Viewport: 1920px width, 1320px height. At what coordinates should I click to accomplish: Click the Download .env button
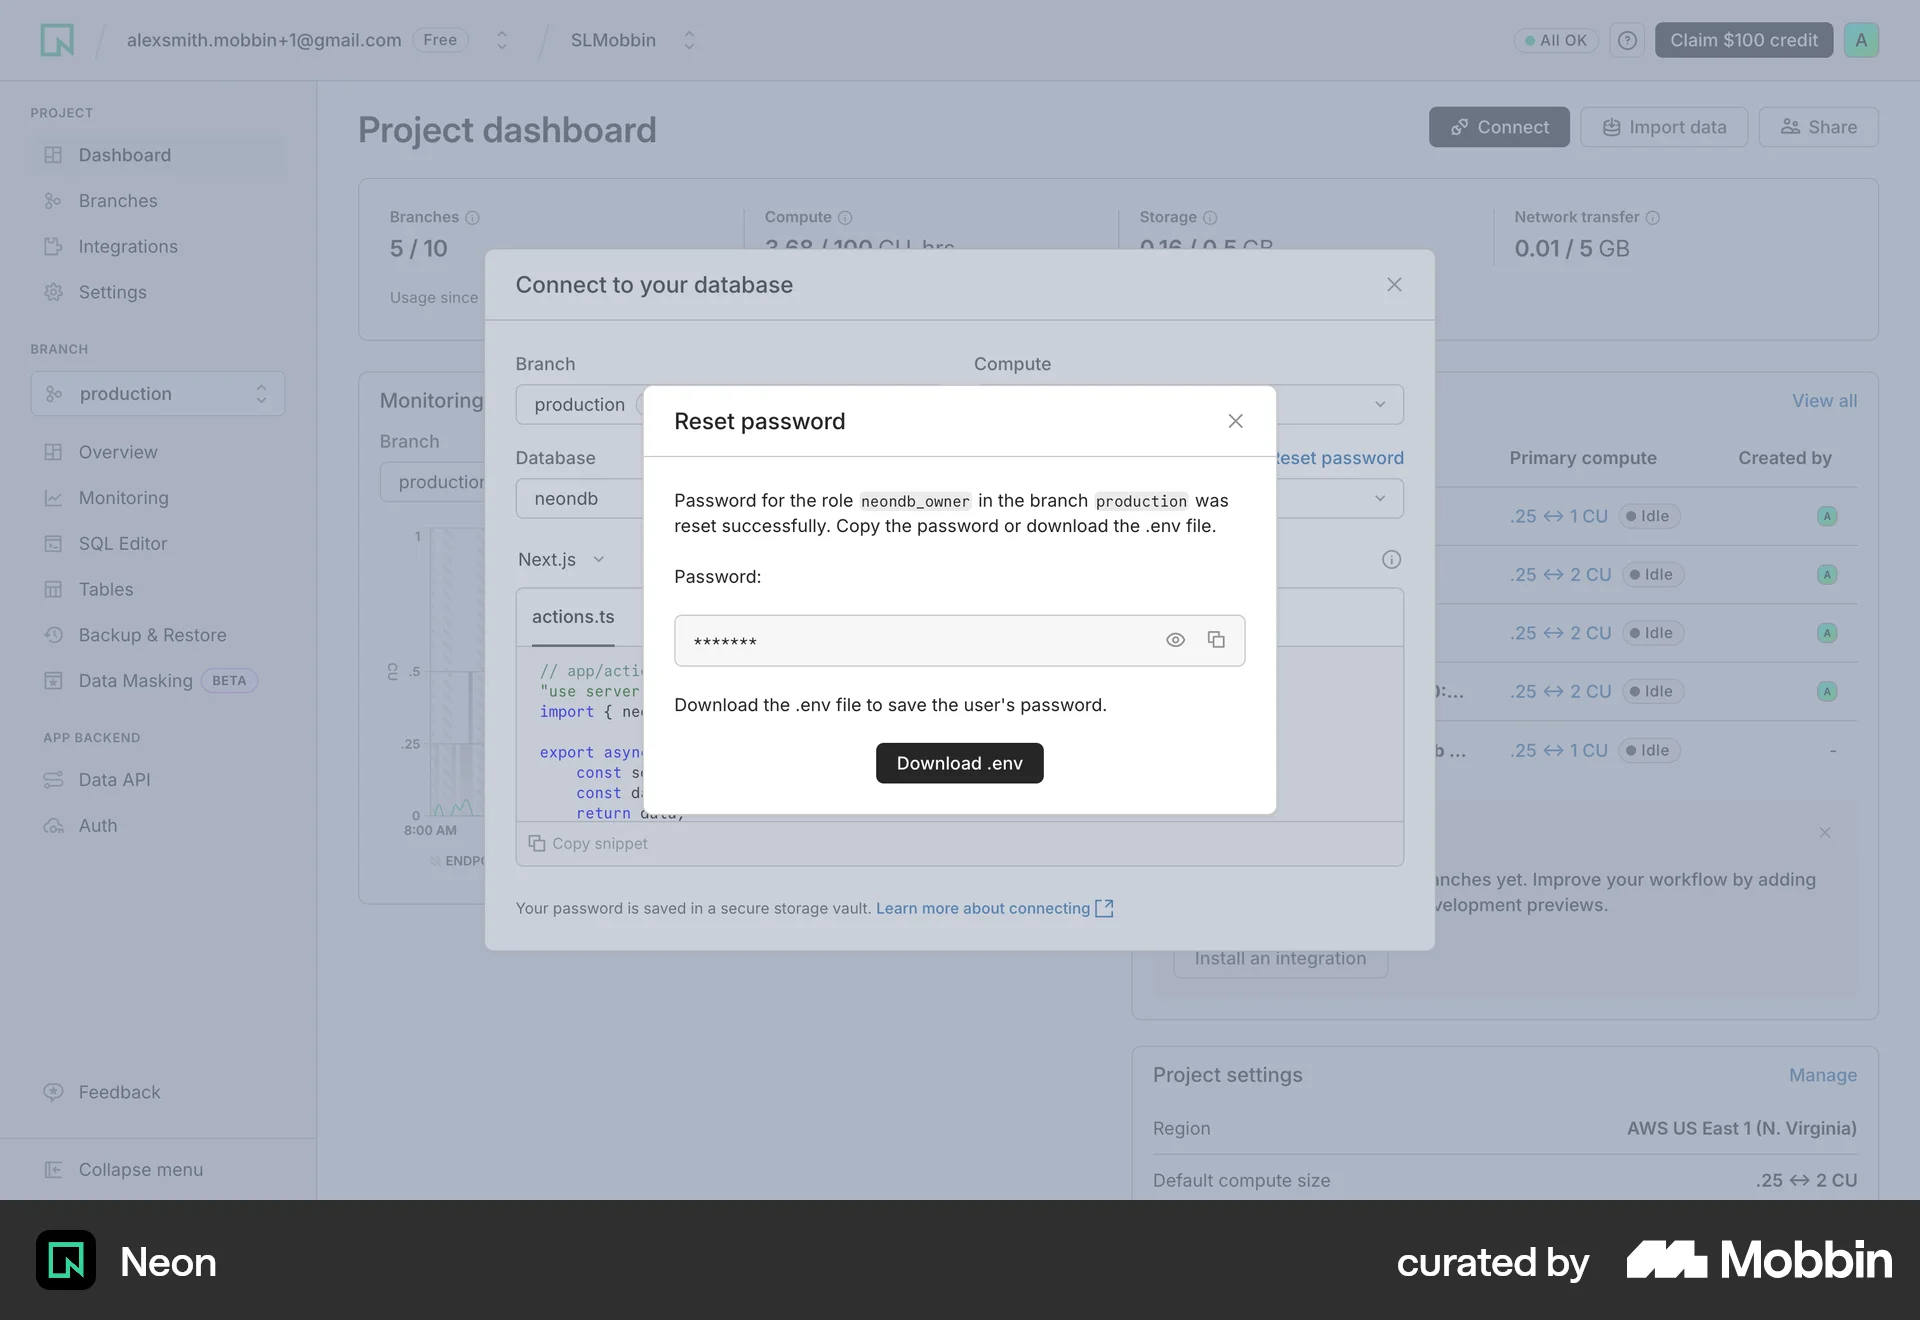[x=960, y=763]
